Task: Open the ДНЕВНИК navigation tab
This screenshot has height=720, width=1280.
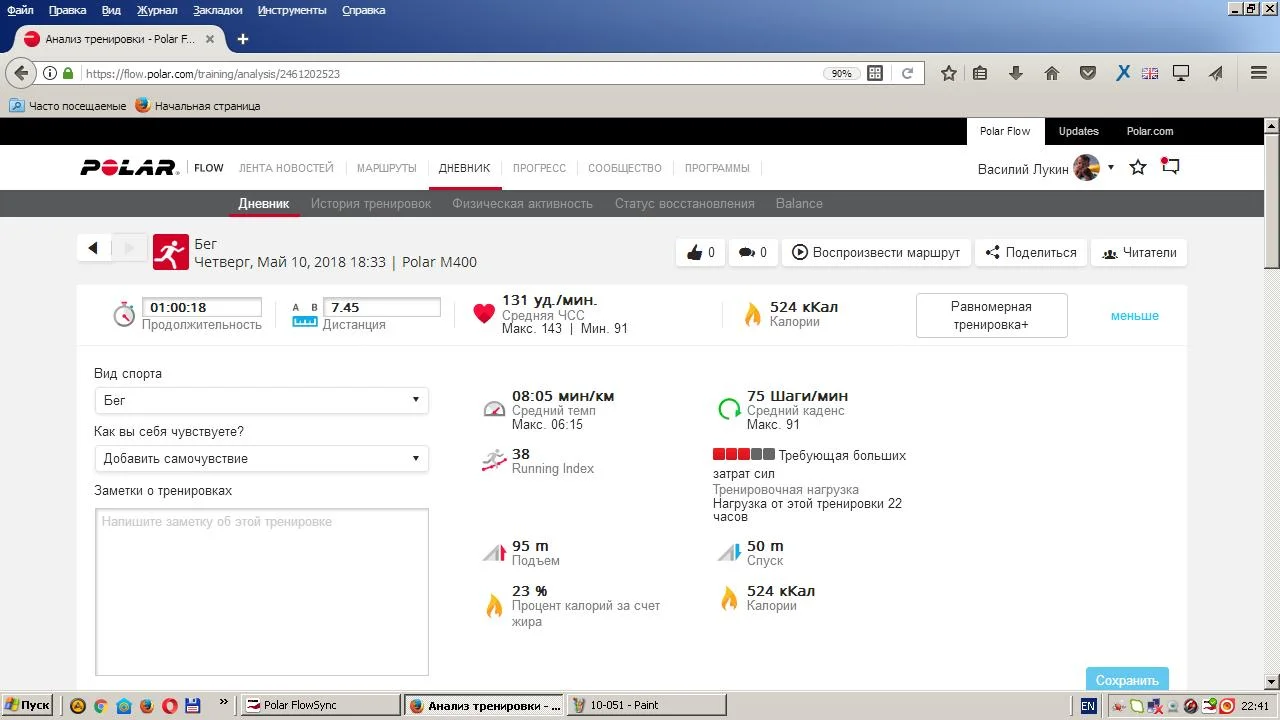Action: point(464,168)
